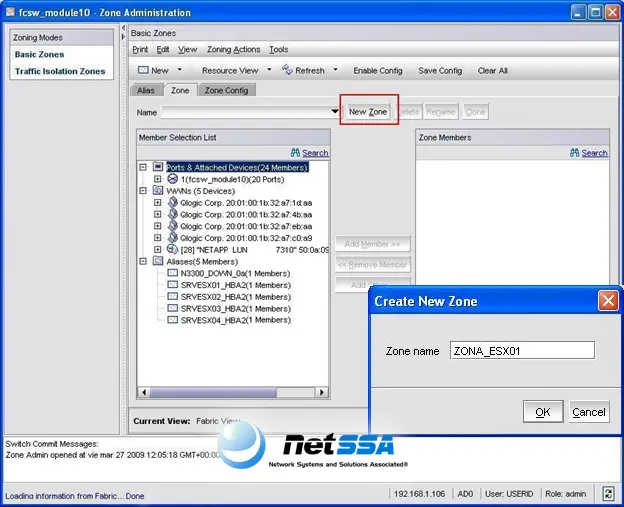Click the Qlogic 32:a7:c0:a9 device icon

point(172,238)
